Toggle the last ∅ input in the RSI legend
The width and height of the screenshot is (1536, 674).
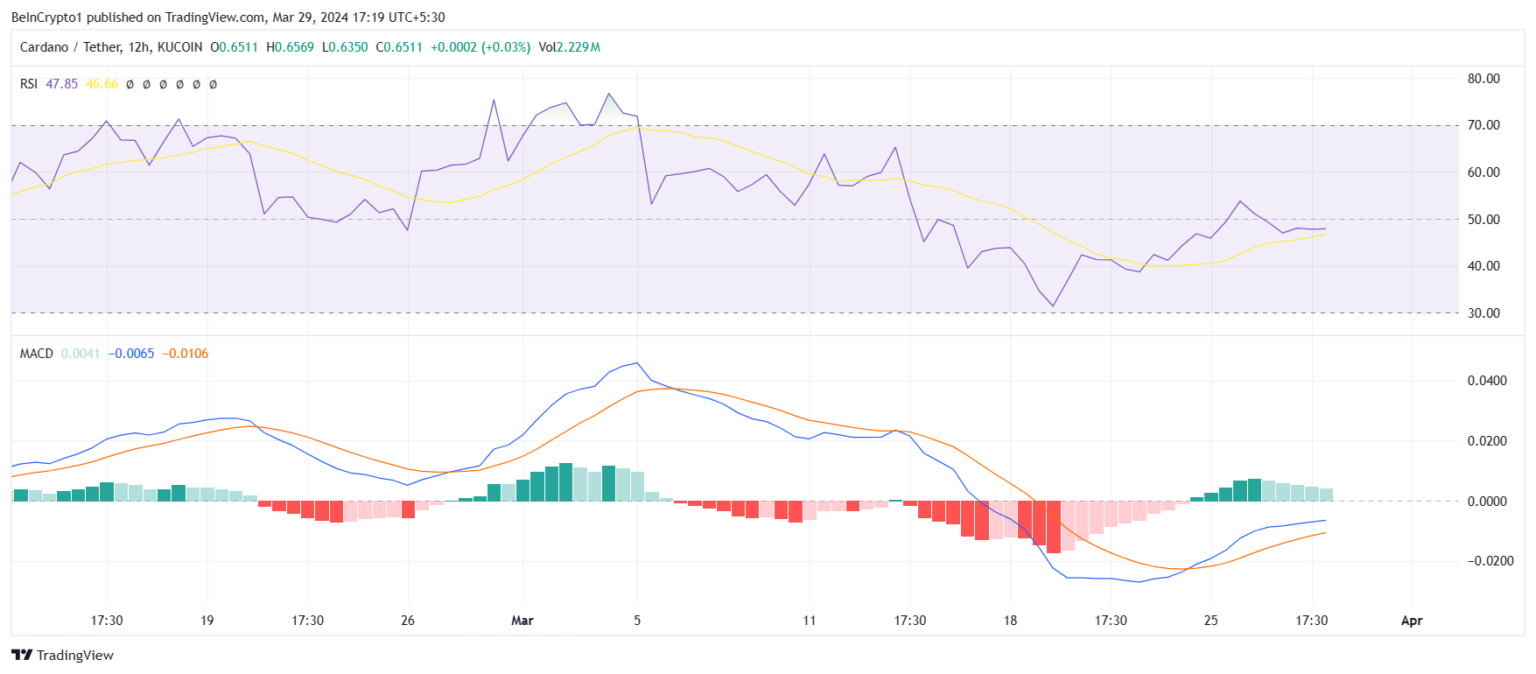point(213,85)
